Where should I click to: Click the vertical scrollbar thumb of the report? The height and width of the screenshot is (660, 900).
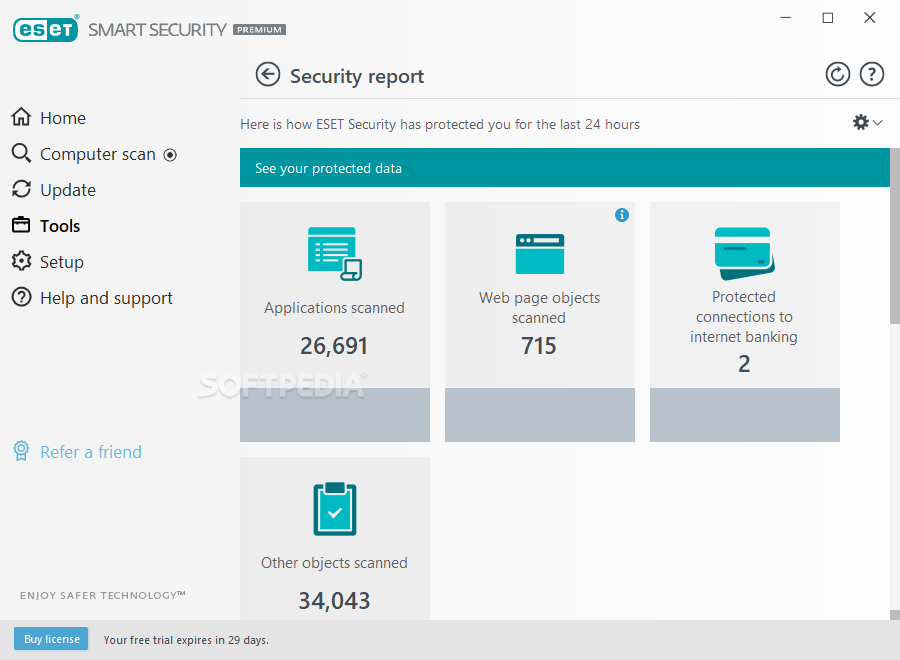(895, 235)
